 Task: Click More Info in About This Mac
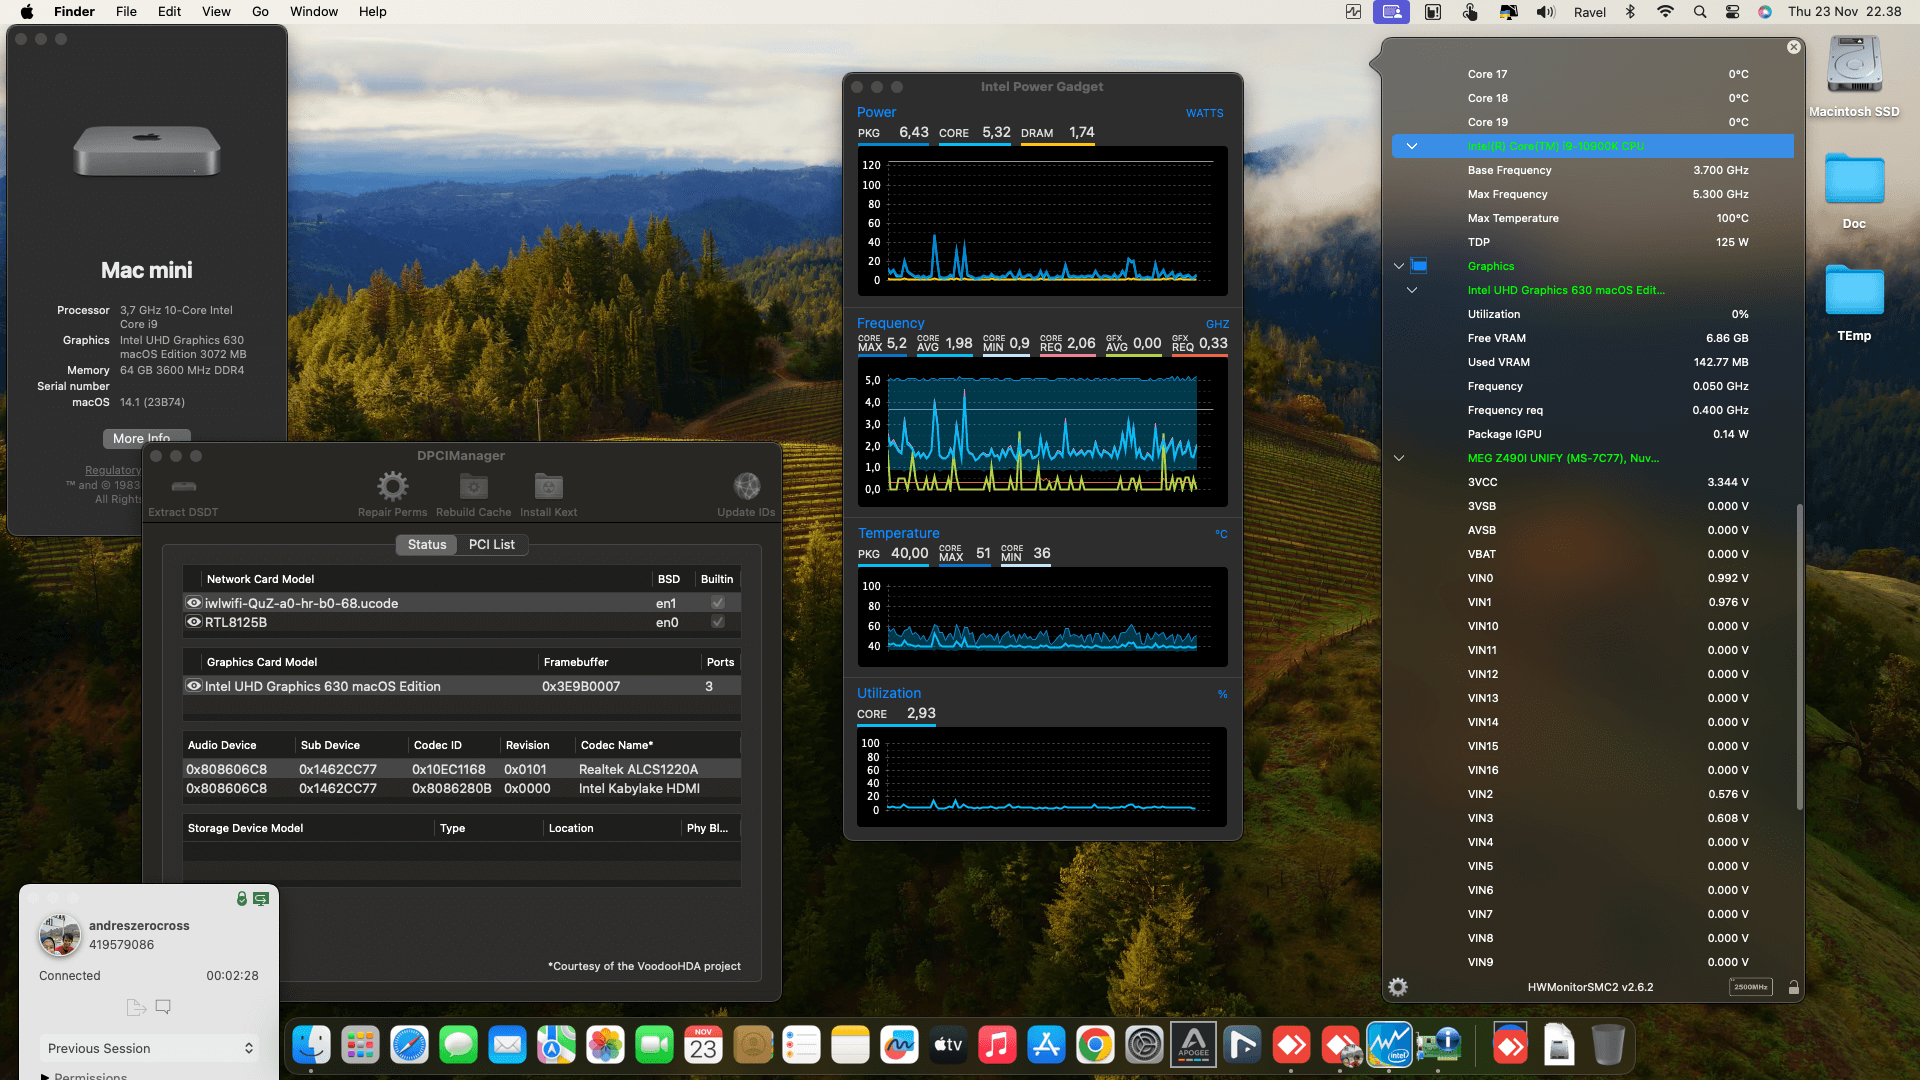(146, 438)
